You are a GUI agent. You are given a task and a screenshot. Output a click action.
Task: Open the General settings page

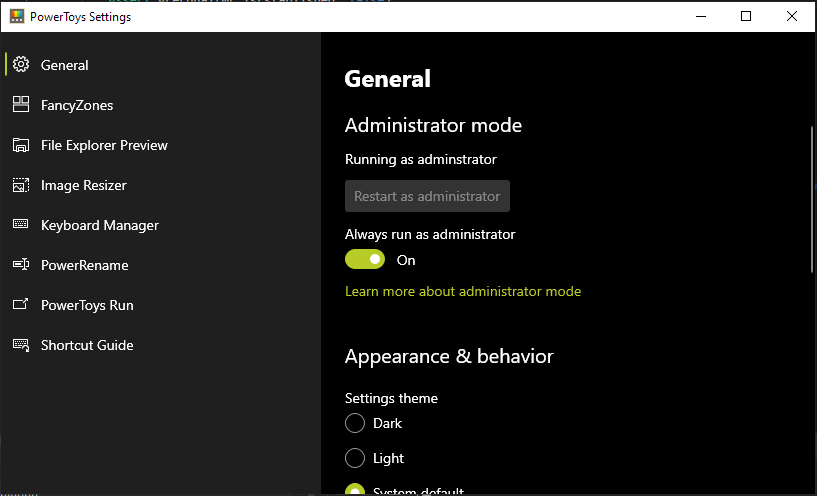(x=160, y=65)
